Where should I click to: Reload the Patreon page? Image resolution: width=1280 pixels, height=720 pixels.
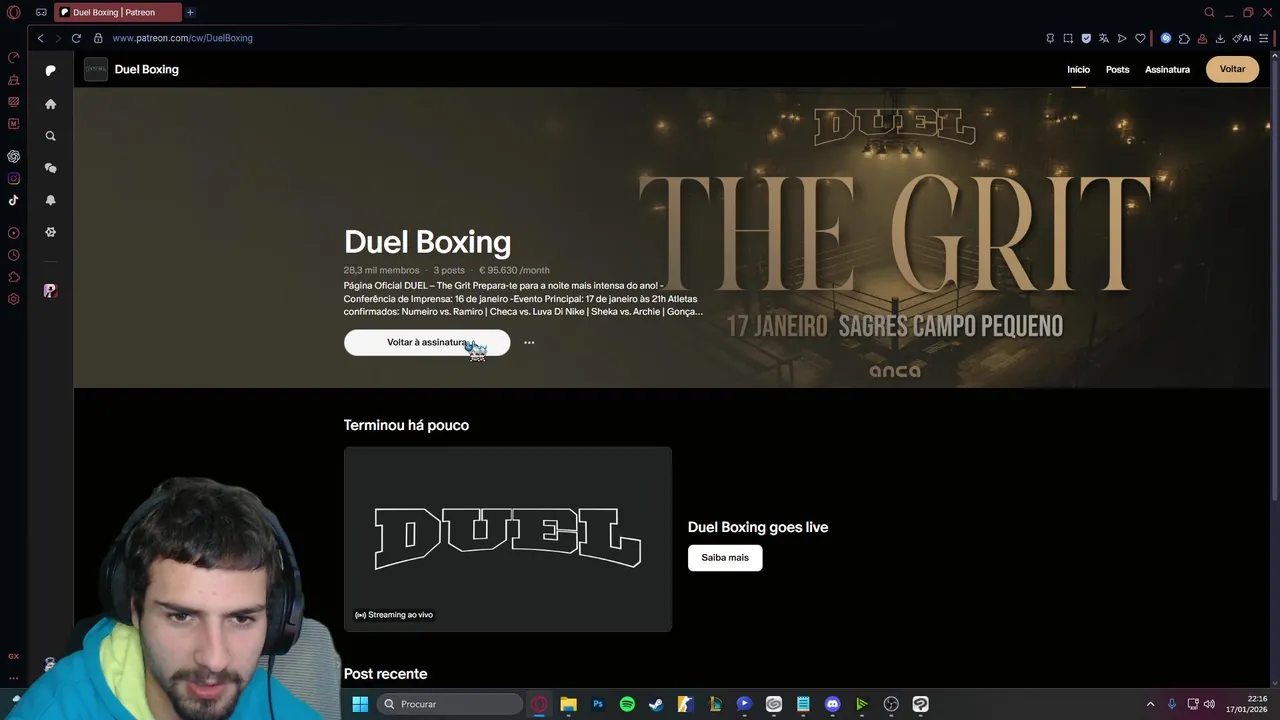pos(76,38)
